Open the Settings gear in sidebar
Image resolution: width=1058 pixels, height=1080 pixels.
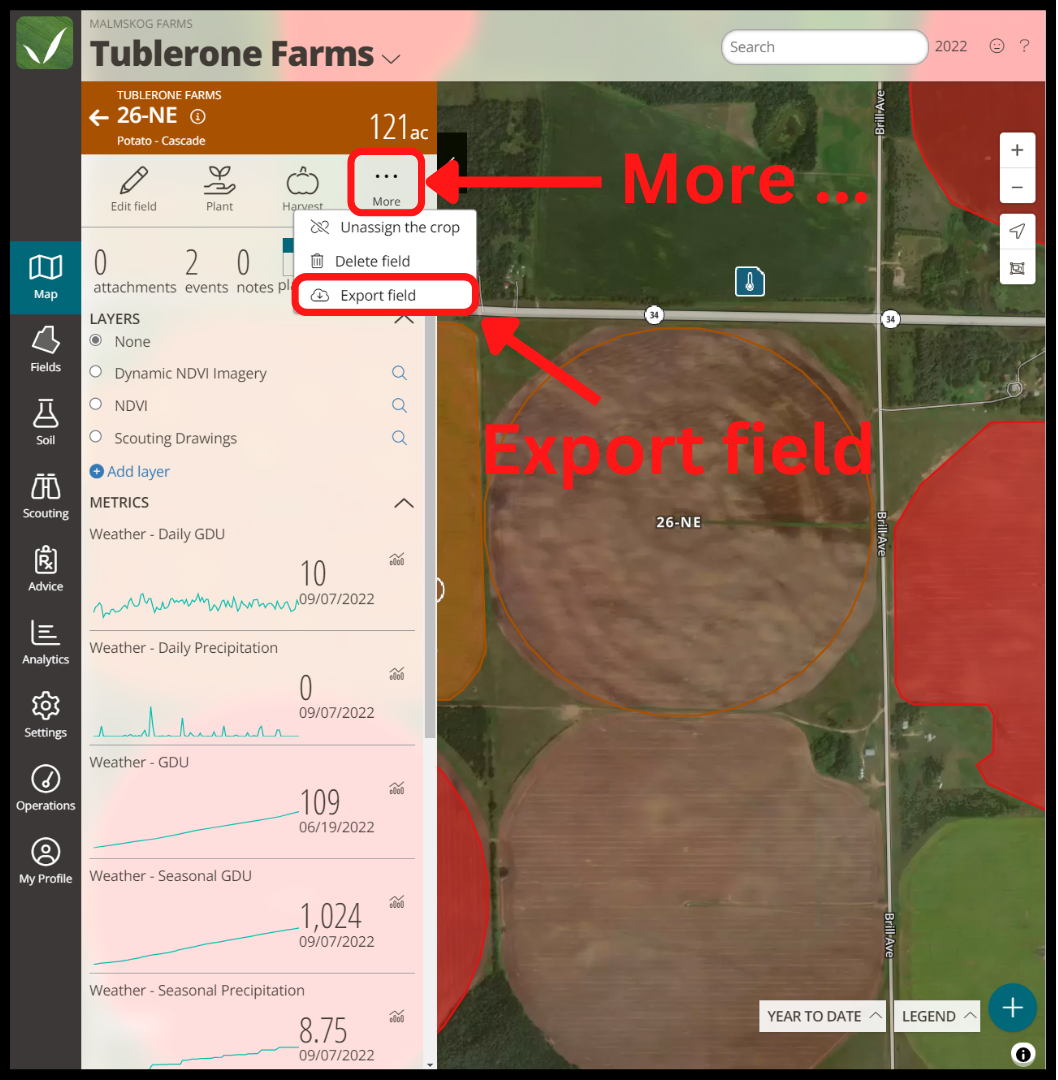tap(45, 715)
